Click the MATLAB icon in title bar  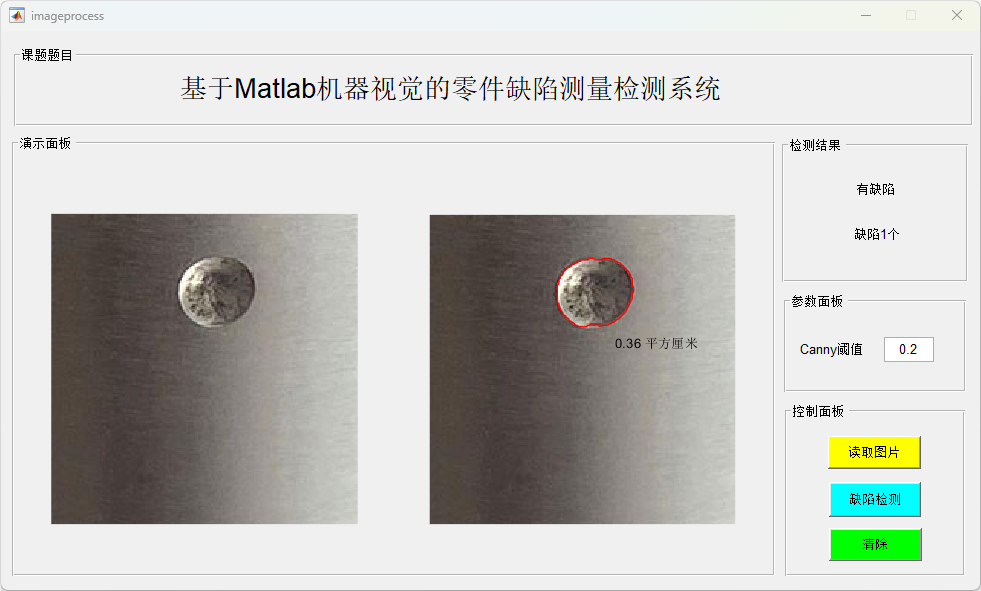point(17,16)
